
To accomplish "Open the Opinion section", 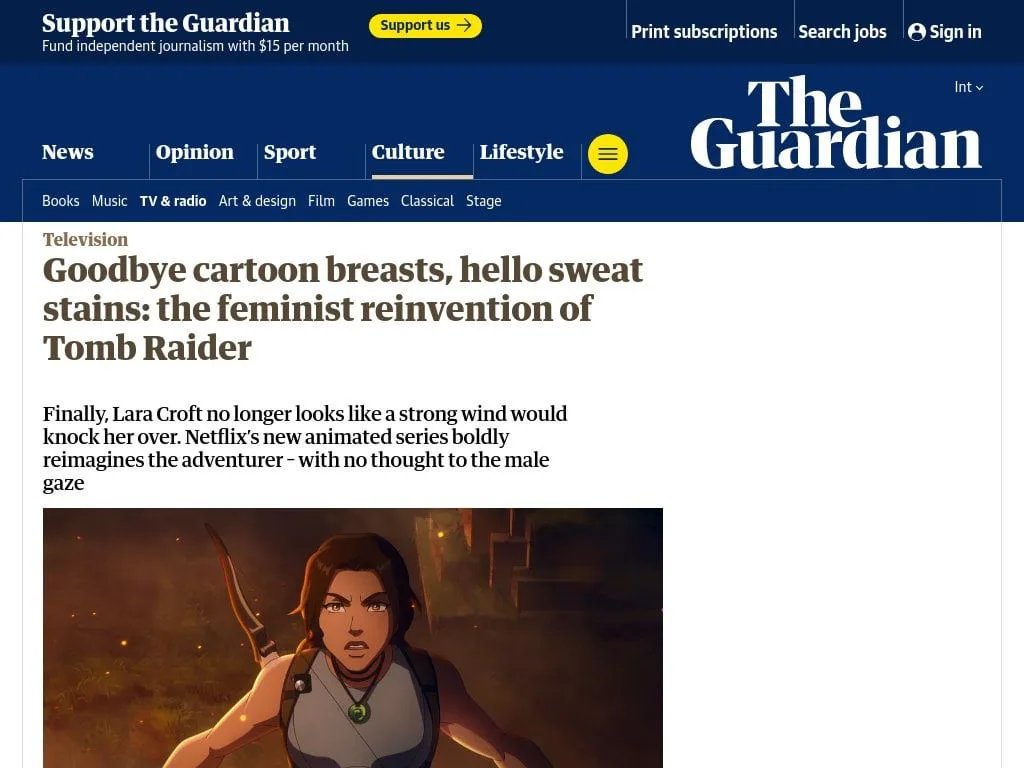I will pos(195,152).
